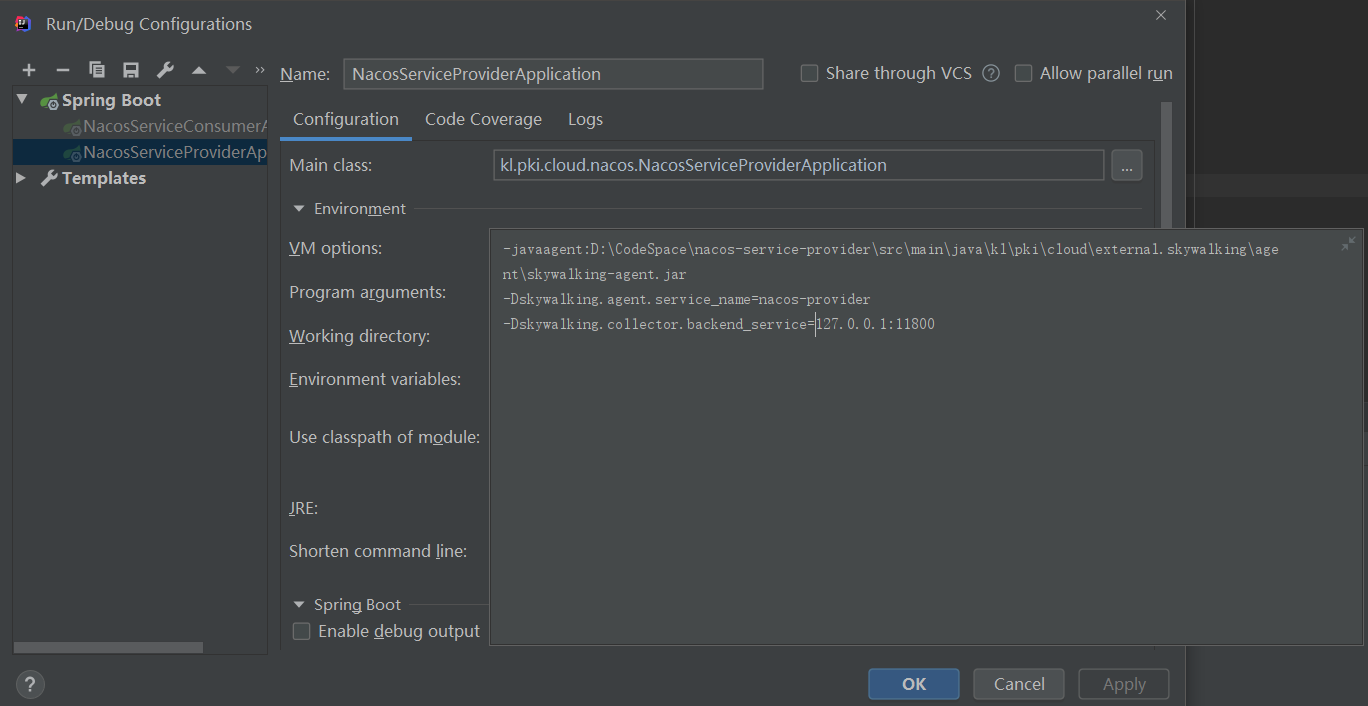The image size is (1368, 706).
Task: Open help with question mark button
Action: [30, 685]
